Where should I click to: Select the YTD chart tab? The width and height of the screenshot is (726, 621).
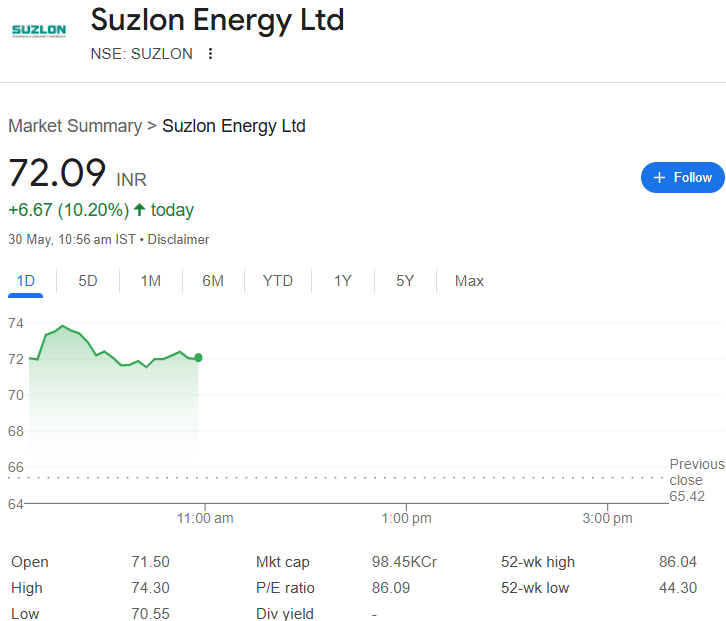click(278, 281)
